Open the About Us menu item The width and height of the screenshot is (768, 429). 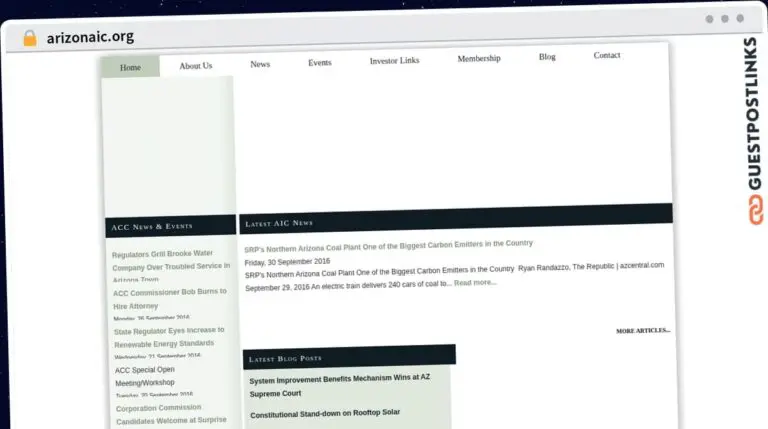tap(195, 66)
